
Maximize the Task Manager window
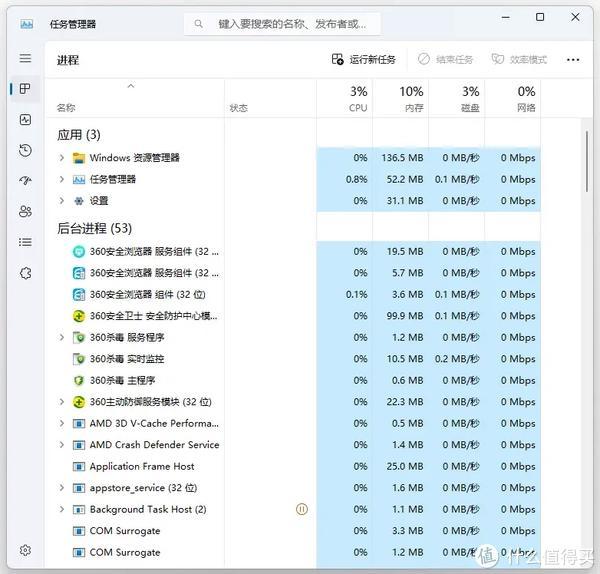pyautogui.click(x=540, y=17)
